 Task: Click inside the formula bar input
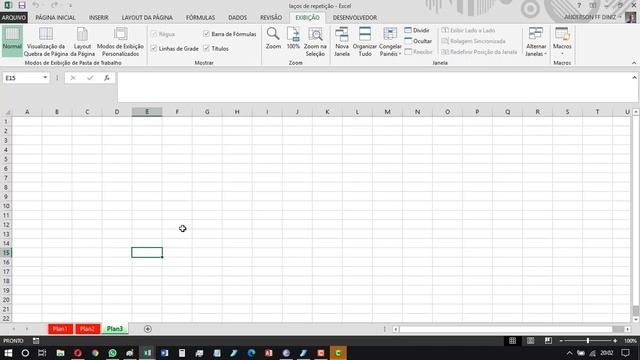point(374,87)
